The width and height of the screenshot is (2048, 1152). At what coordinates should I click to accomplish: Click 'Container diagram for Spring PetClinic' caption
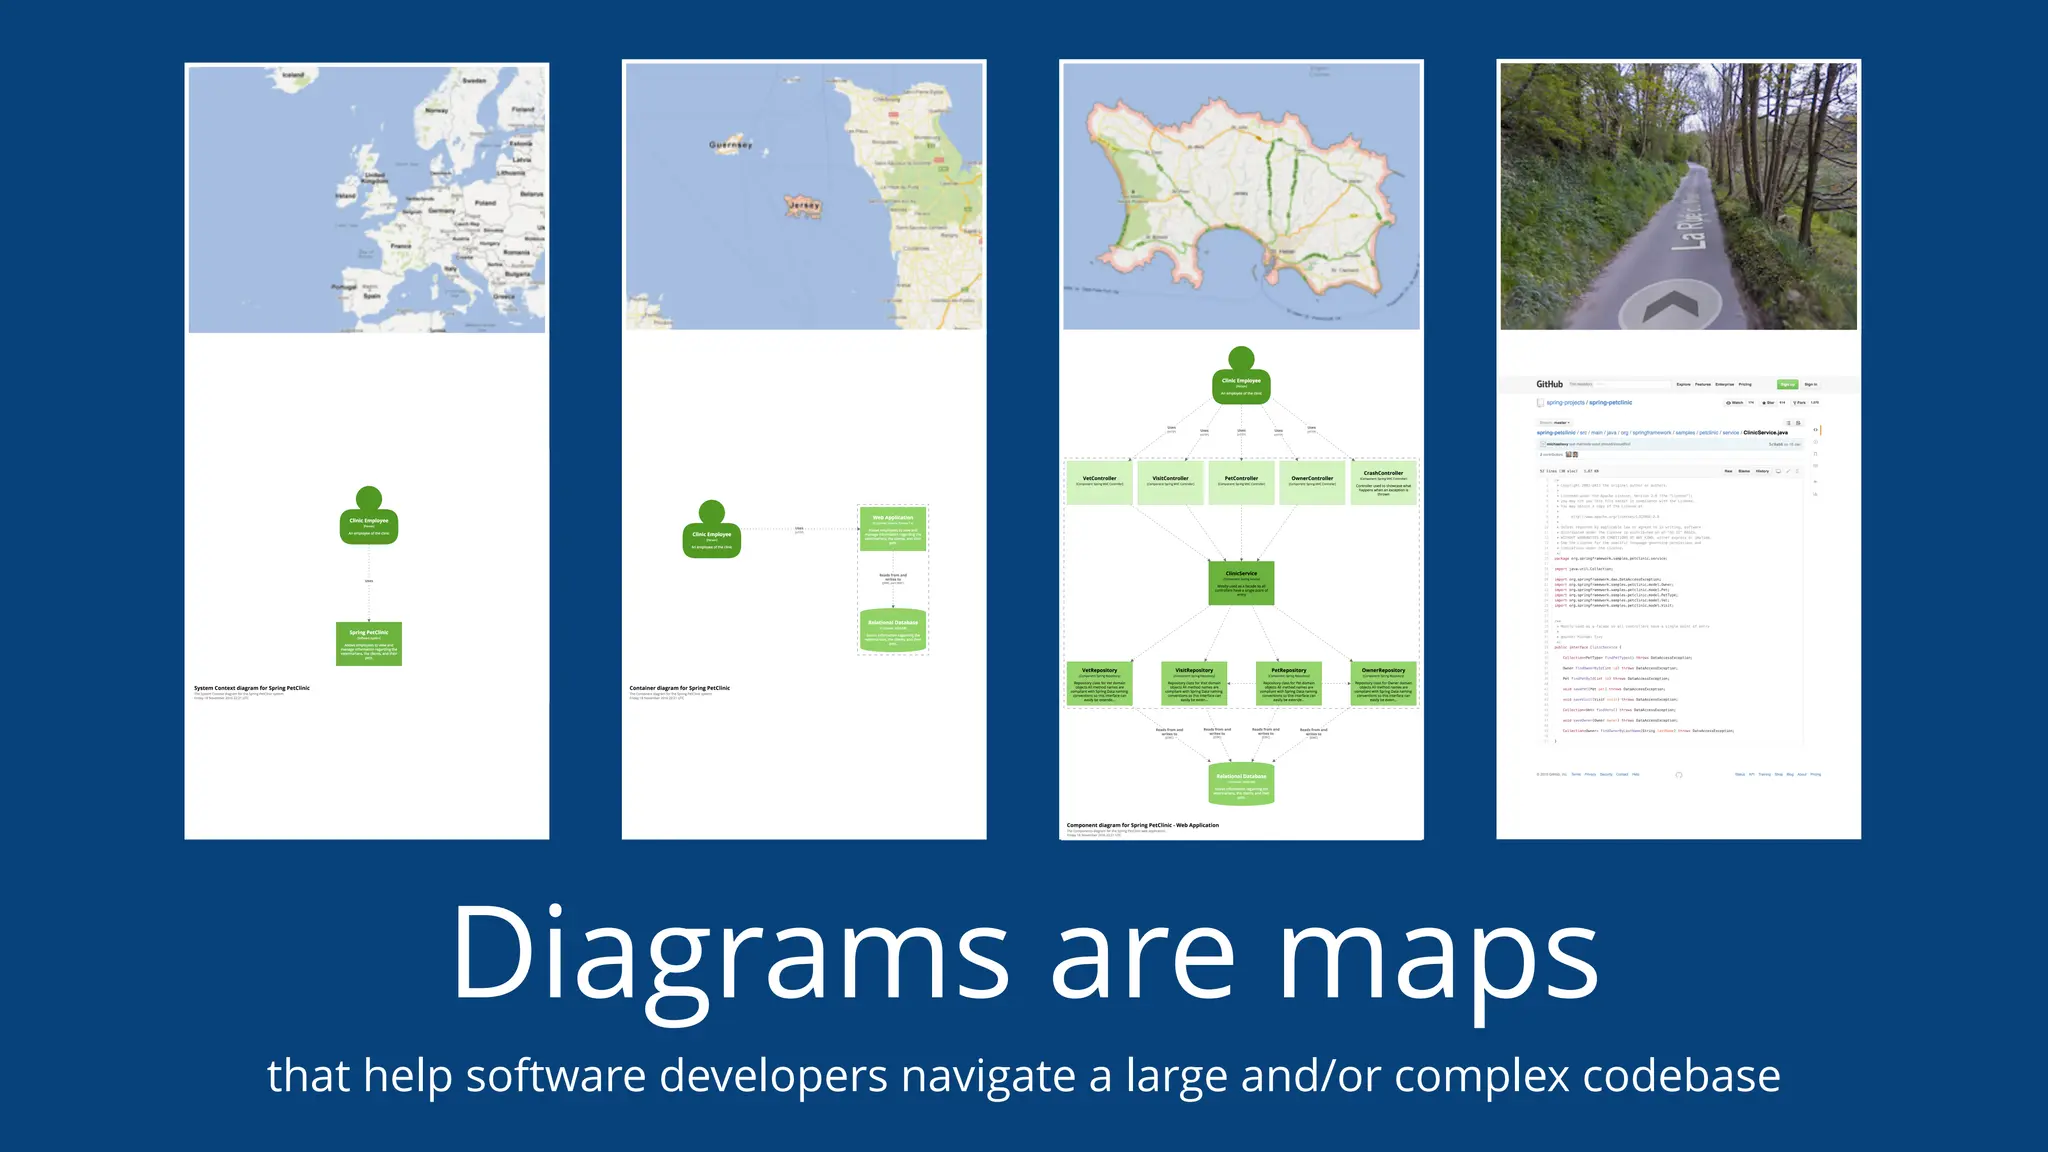[x=680, y=688]
